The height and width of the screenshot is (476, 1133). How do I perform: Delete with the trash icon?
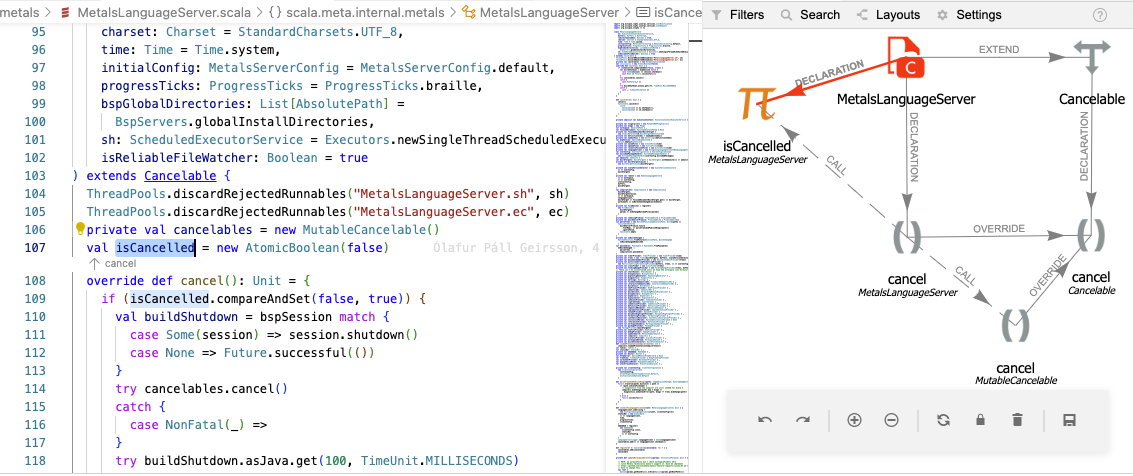pos(1017,420)
